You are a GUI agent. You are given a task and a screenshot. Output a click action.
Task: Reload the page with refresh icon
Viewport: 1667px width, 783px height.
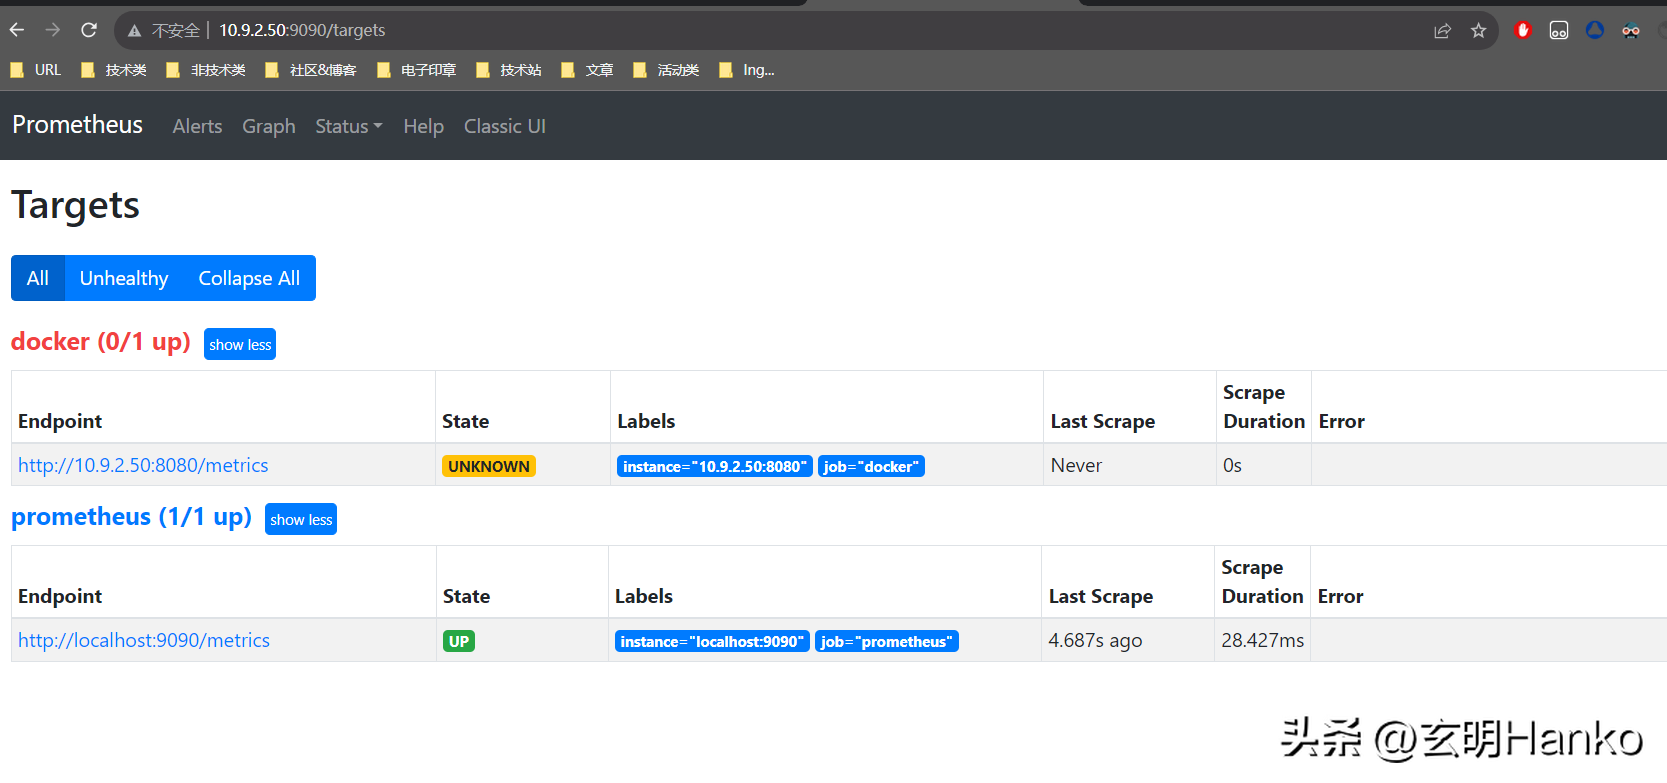[x=89, y=30]
